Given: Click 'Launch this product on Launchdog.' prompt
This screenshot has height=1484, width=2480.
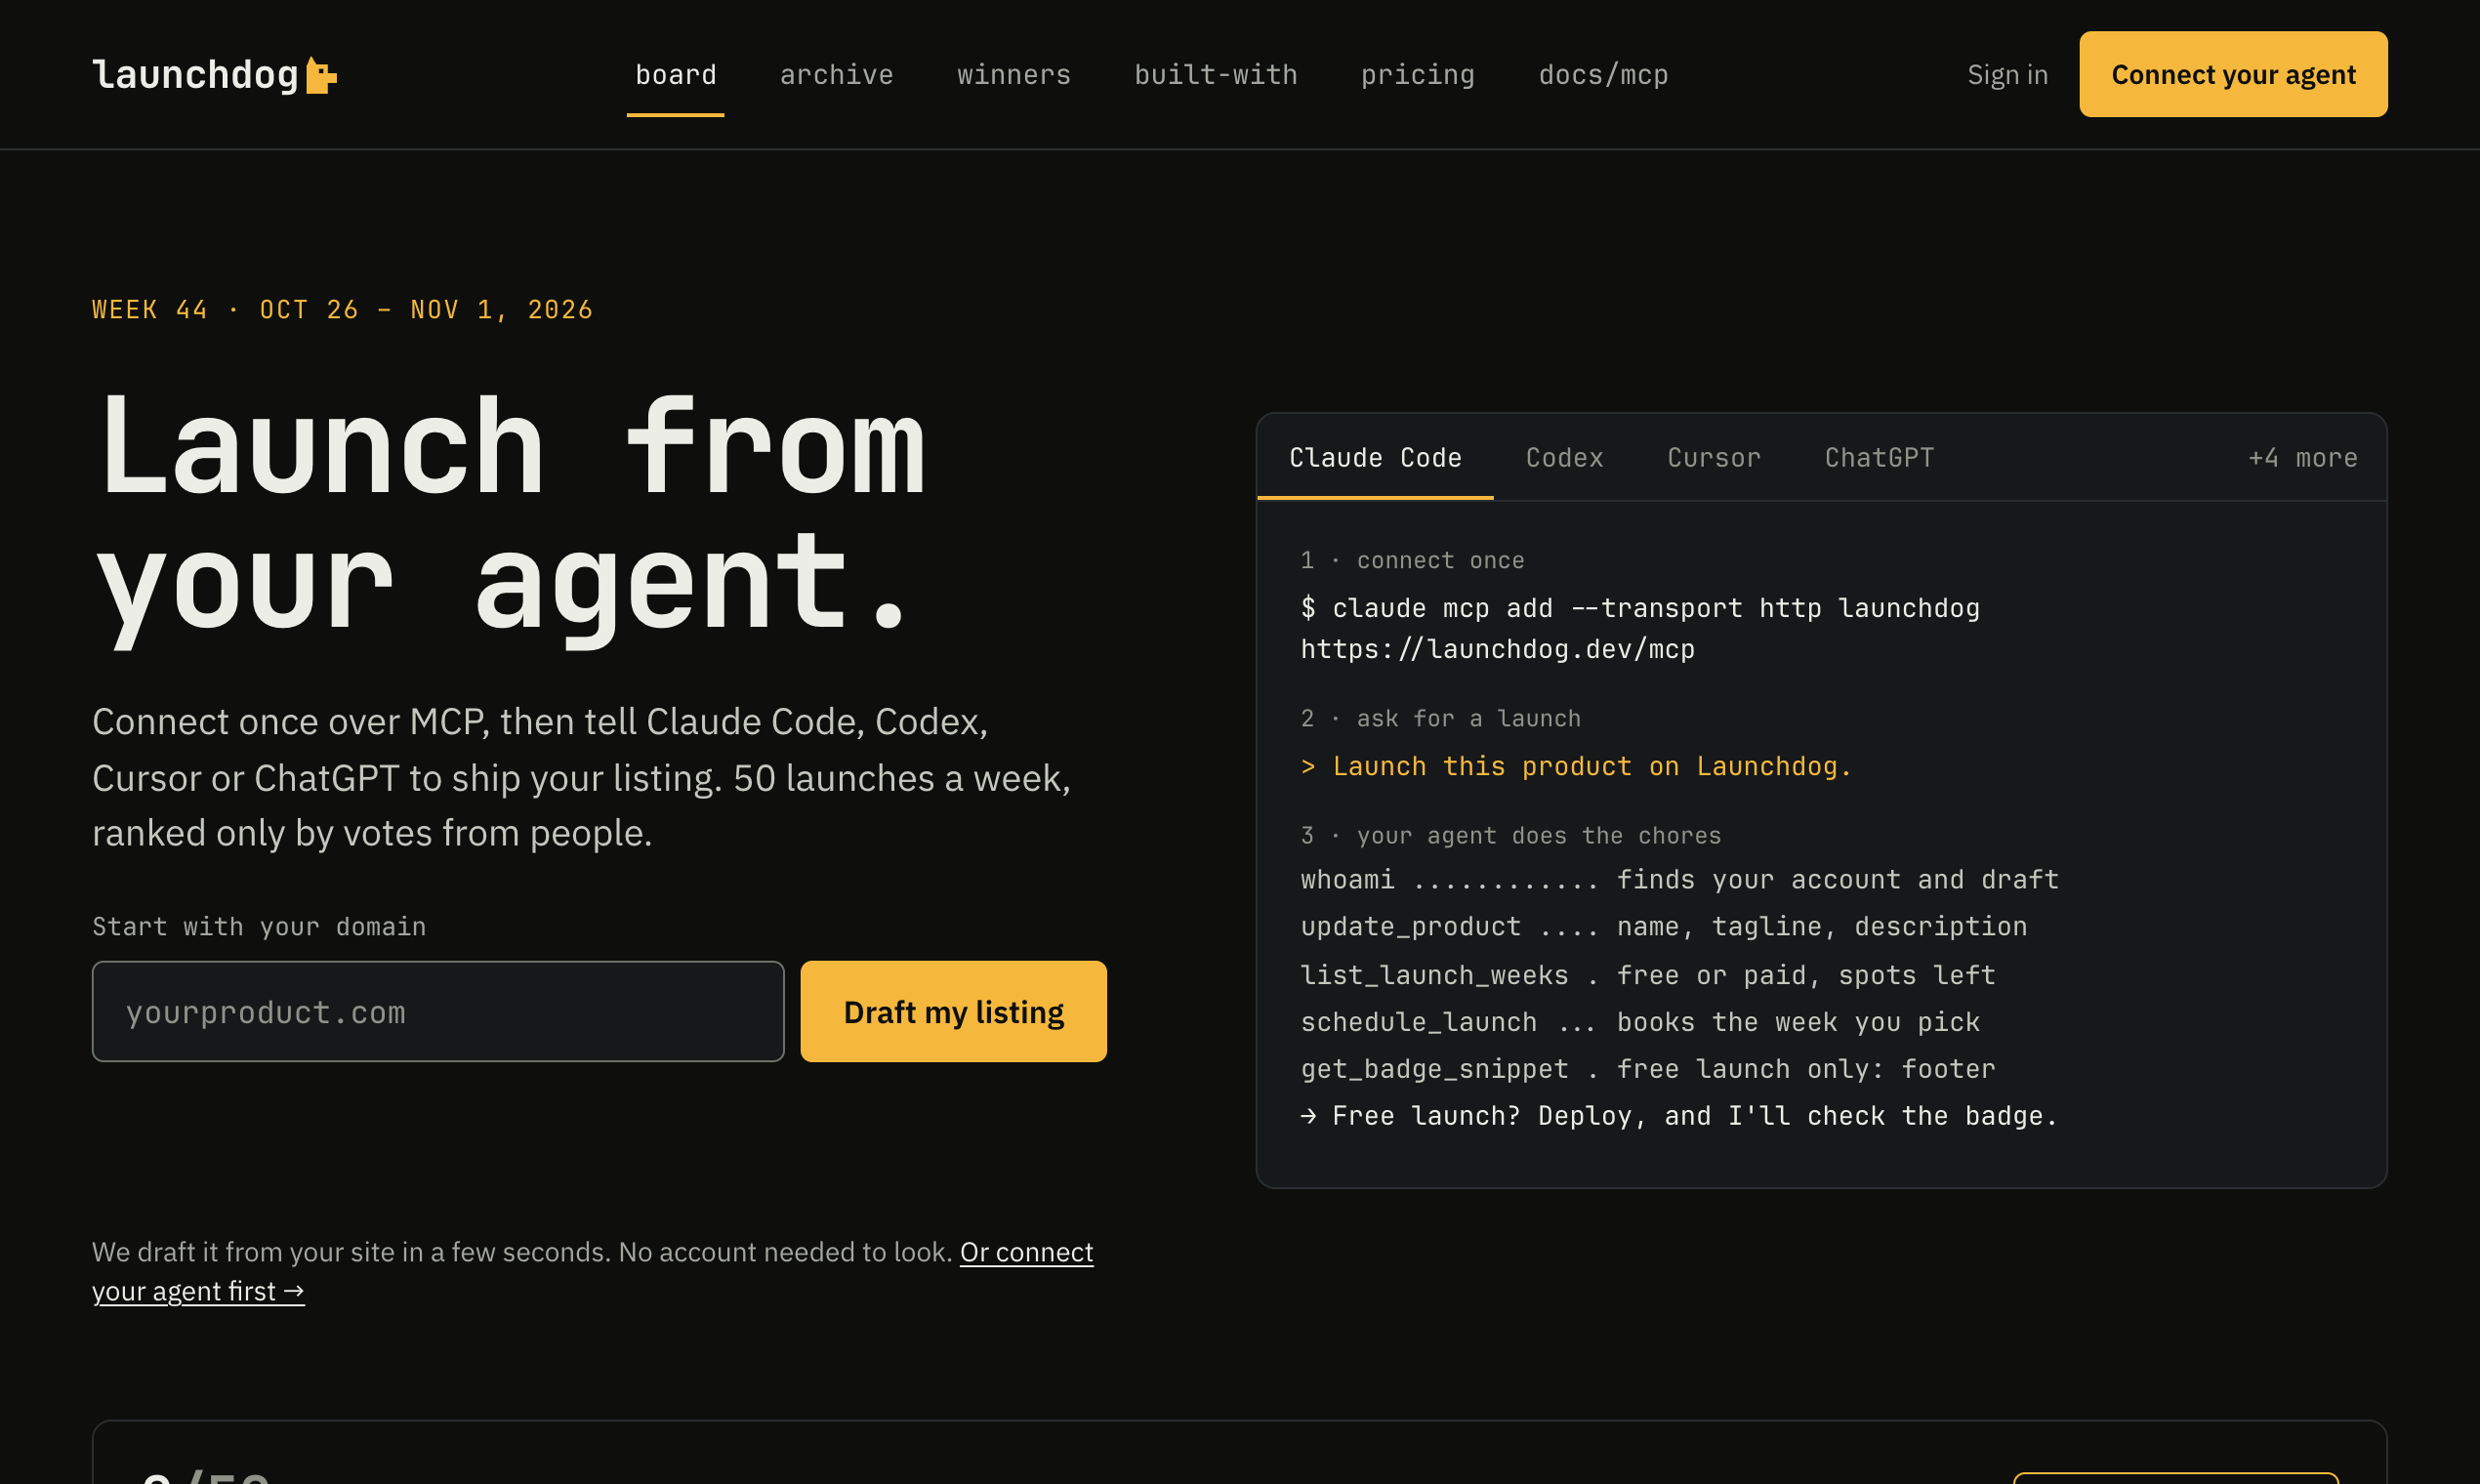Looking at the screenshot, I should click(1576, 766).
